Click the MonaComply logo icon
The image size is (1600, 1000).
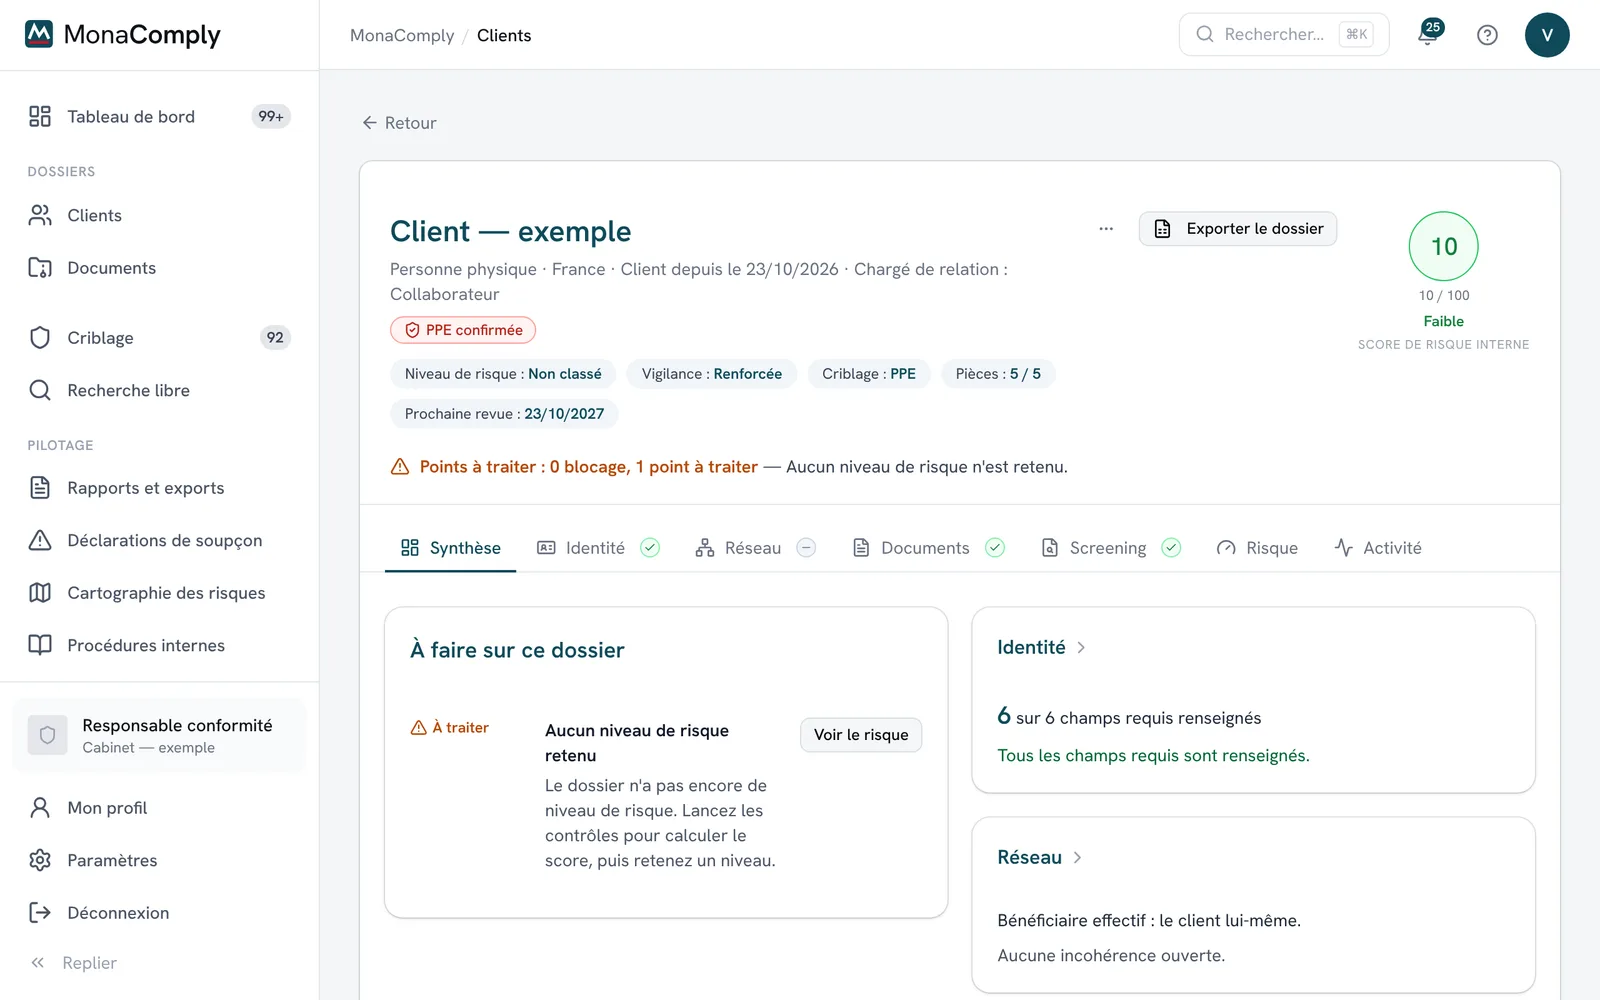39,34
